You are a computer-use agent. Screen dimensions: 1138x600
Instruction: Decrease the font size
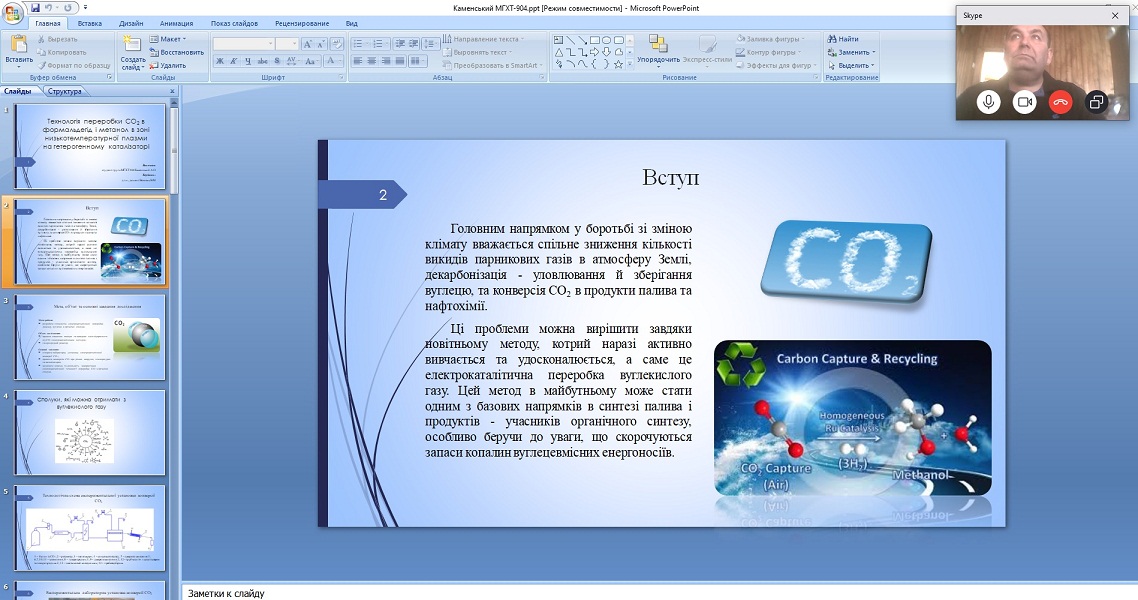coord(321,44)
